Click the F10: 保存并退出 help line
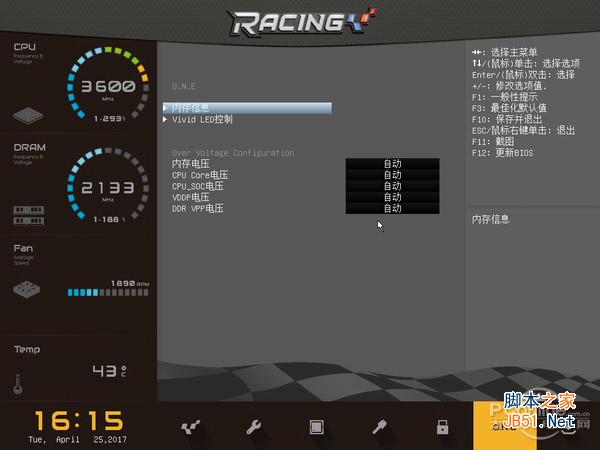This screenshot has width=600, height=450. click(507, 119)
